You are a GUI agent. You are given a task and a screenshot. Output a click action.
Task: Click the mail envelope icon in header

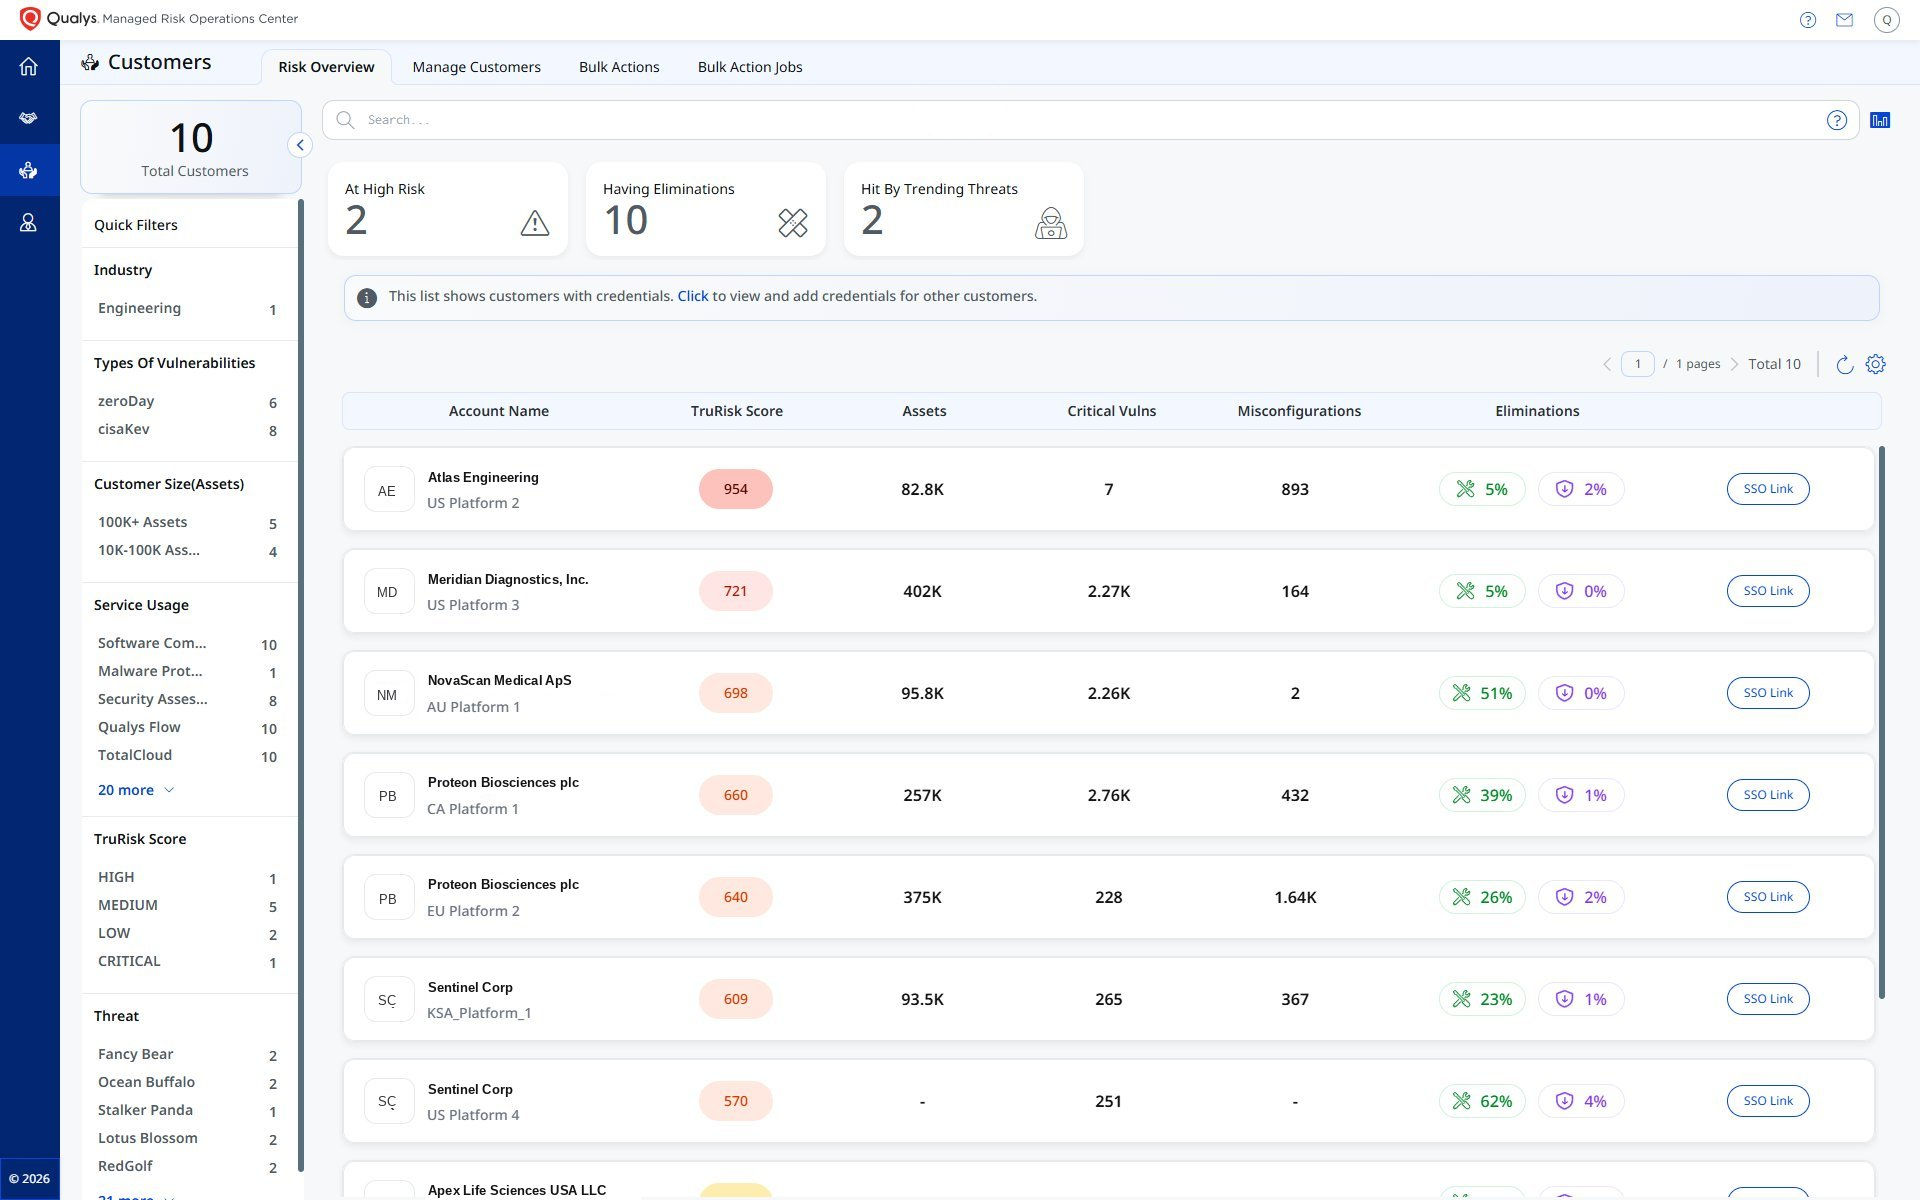[1844, 20]
